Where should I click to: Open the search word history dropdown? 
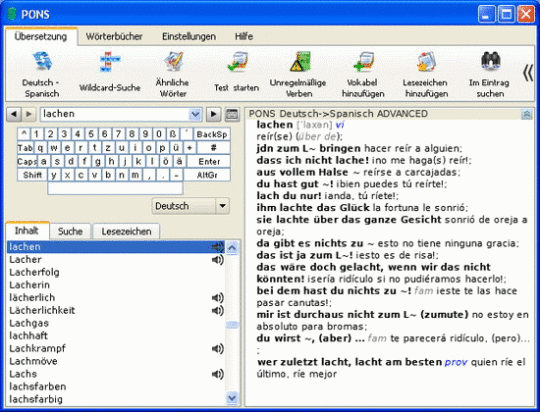[195, 114]
